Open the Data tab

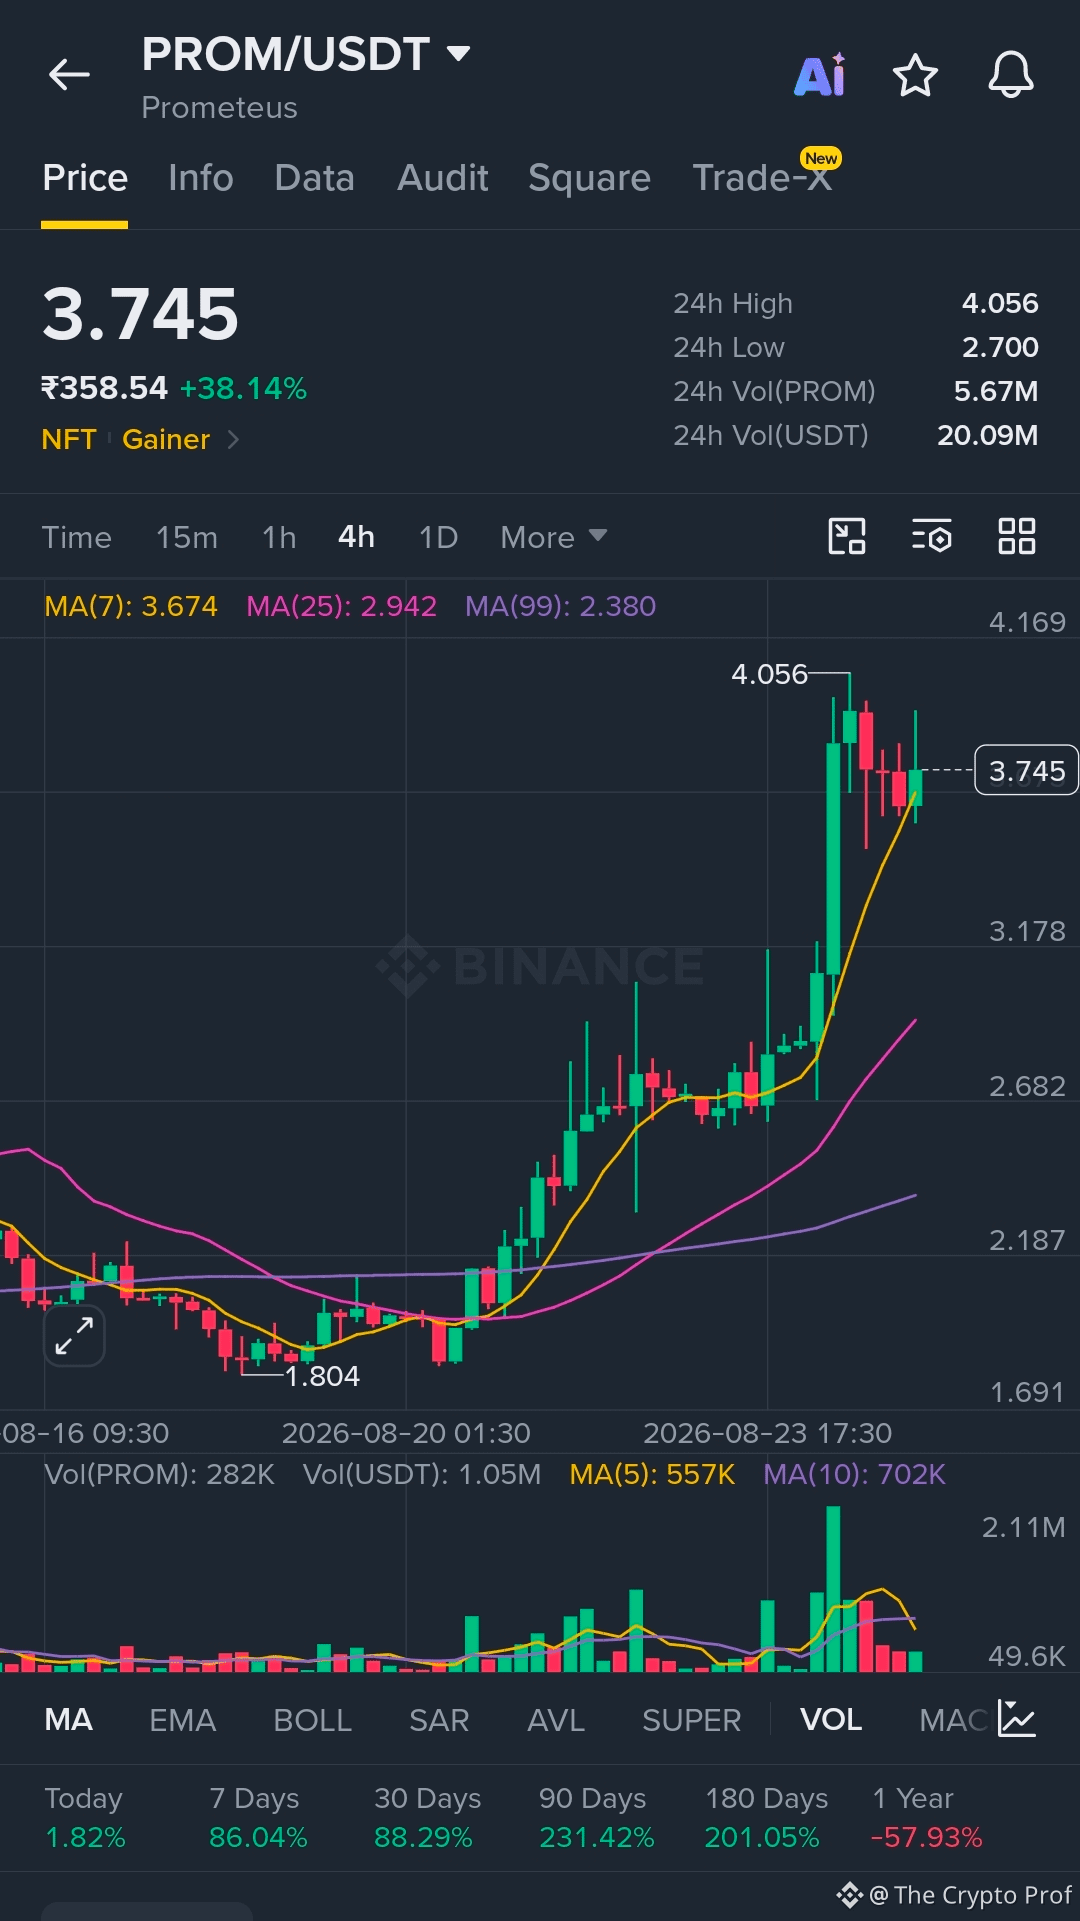click(x=315, y=178)
